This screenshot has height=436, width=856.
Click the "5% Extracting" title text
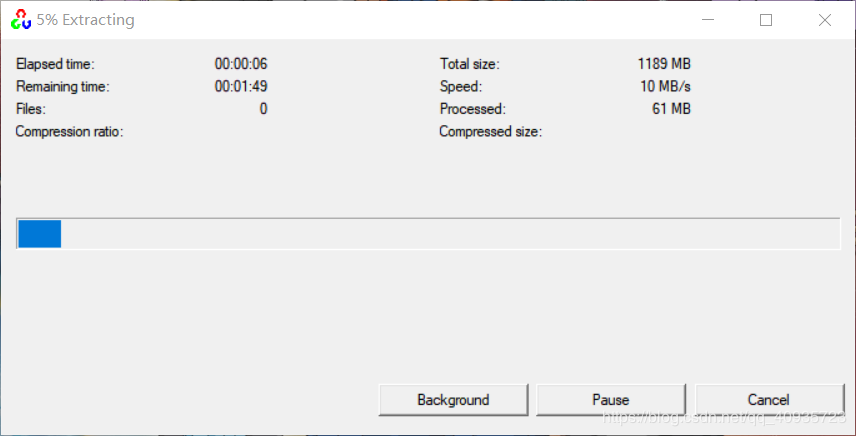point(86,20)
